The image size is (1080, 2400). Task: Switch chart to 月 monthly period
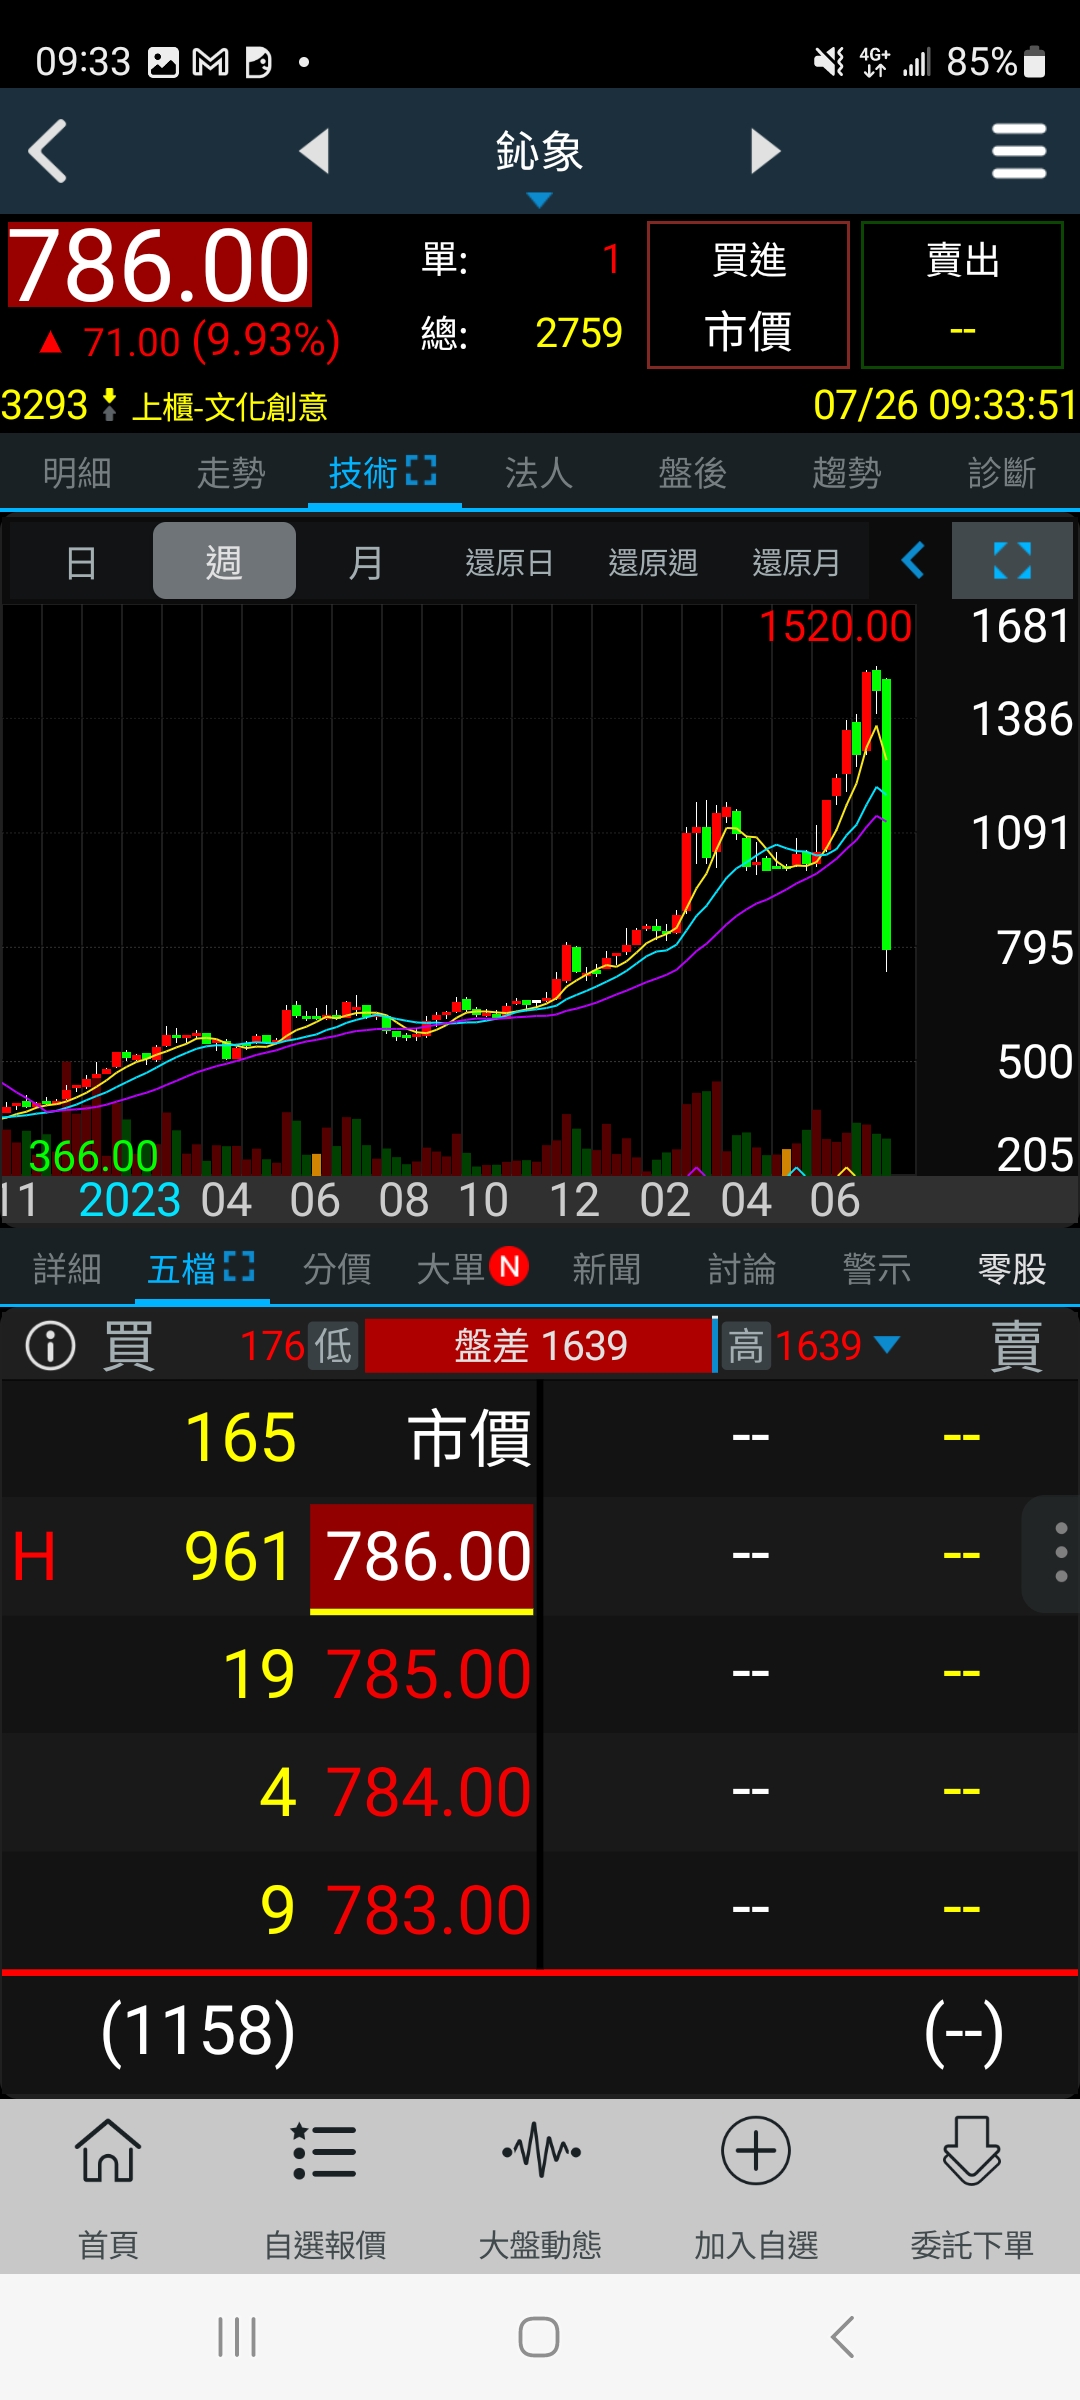point(366,562)
